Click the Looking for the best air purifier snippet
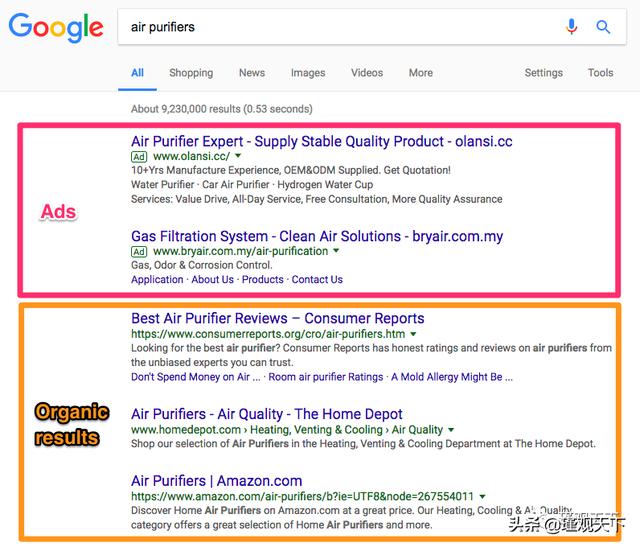 pos(371,355)
